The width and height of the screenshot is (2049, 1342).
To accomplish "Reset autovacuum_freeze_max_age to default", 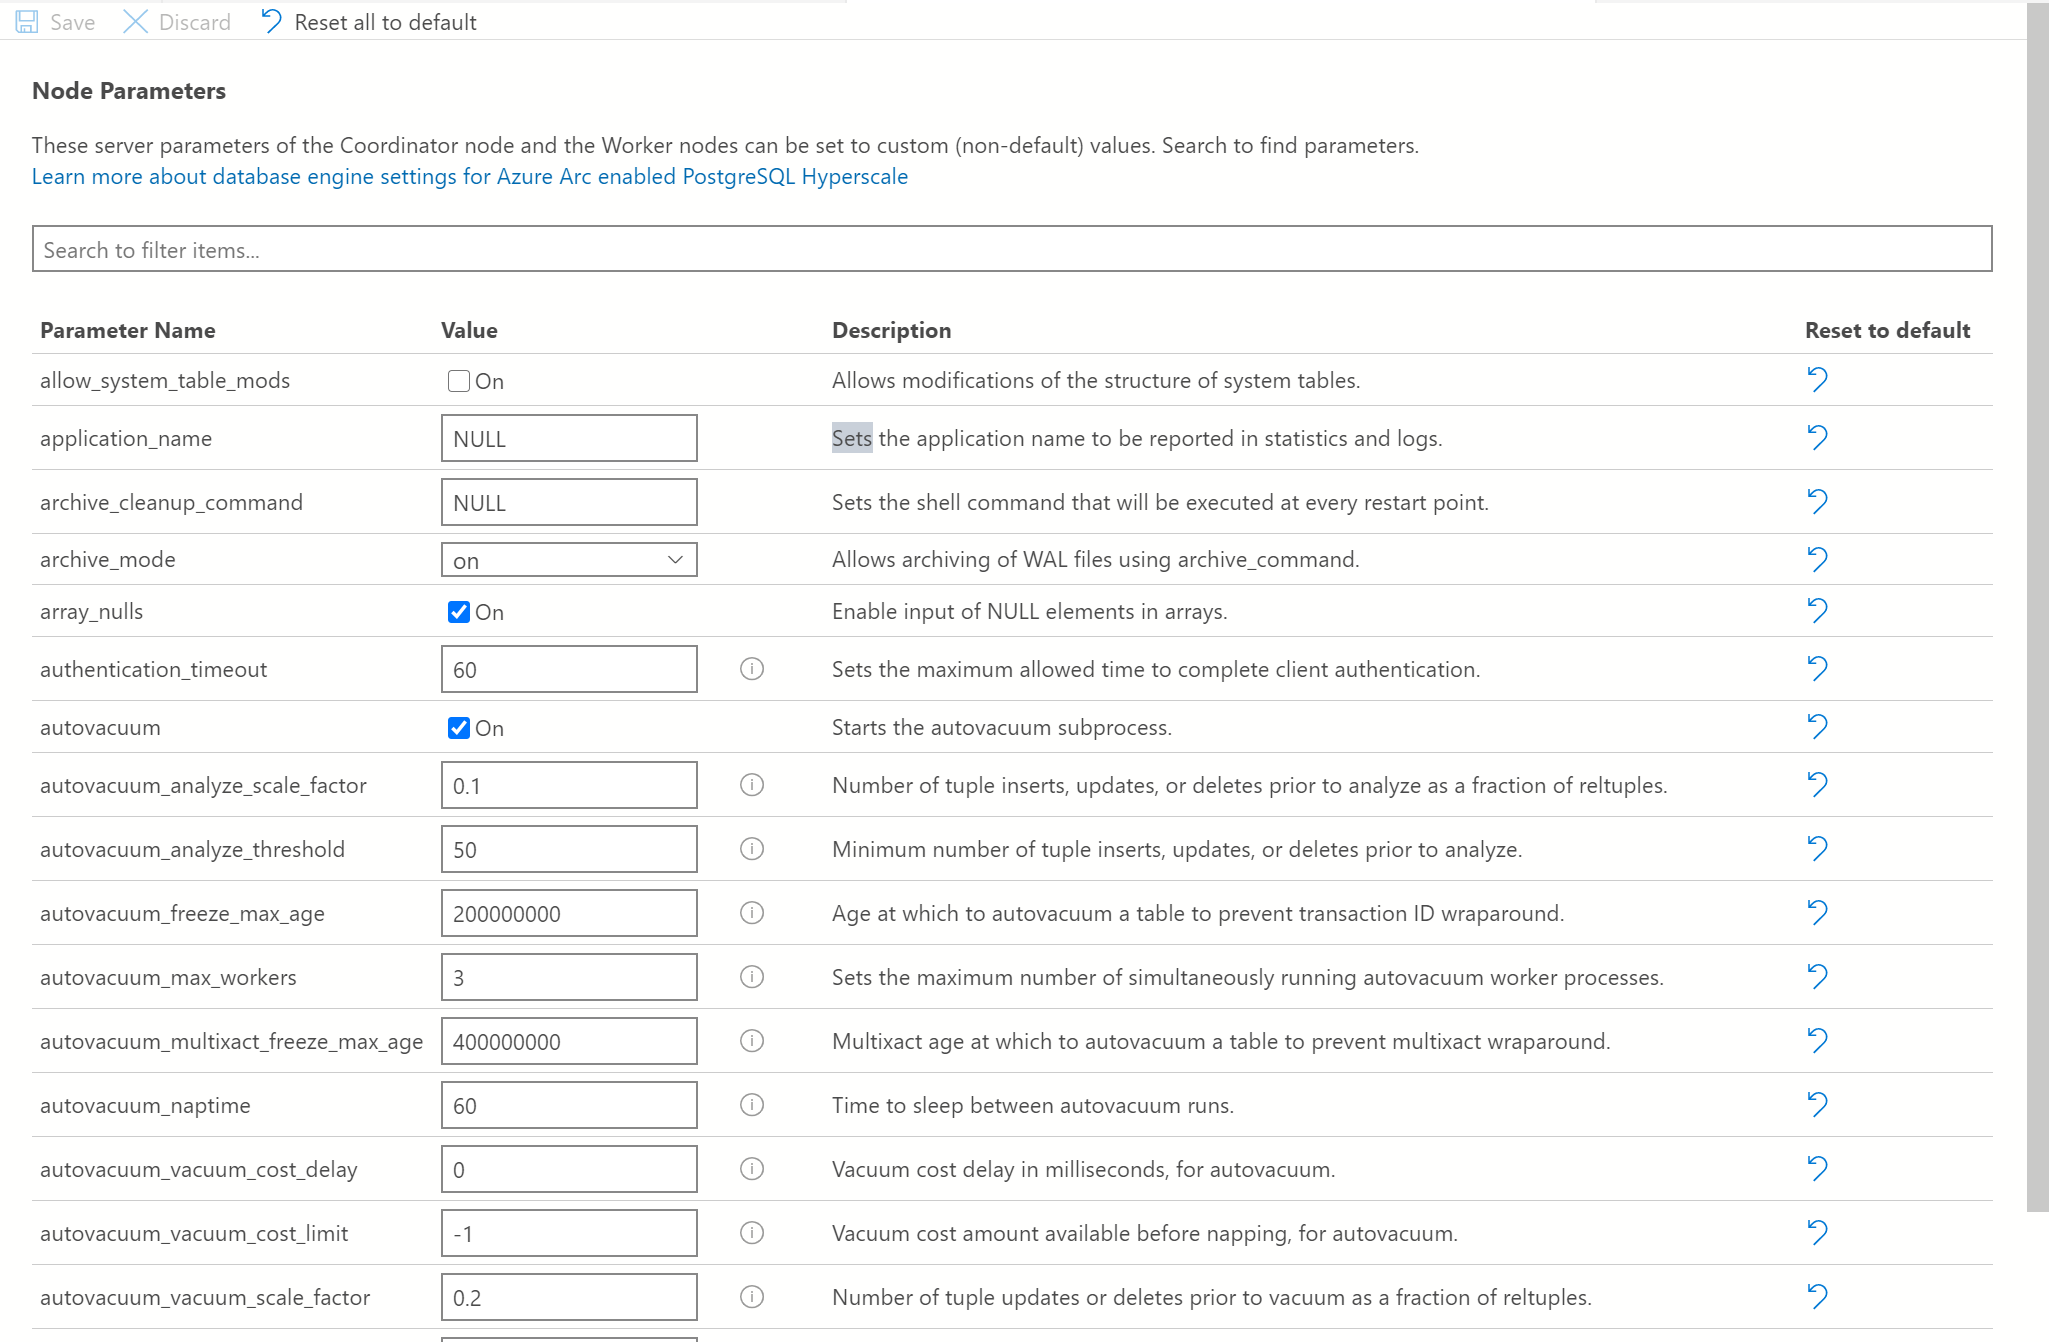I will (1817, 912).
